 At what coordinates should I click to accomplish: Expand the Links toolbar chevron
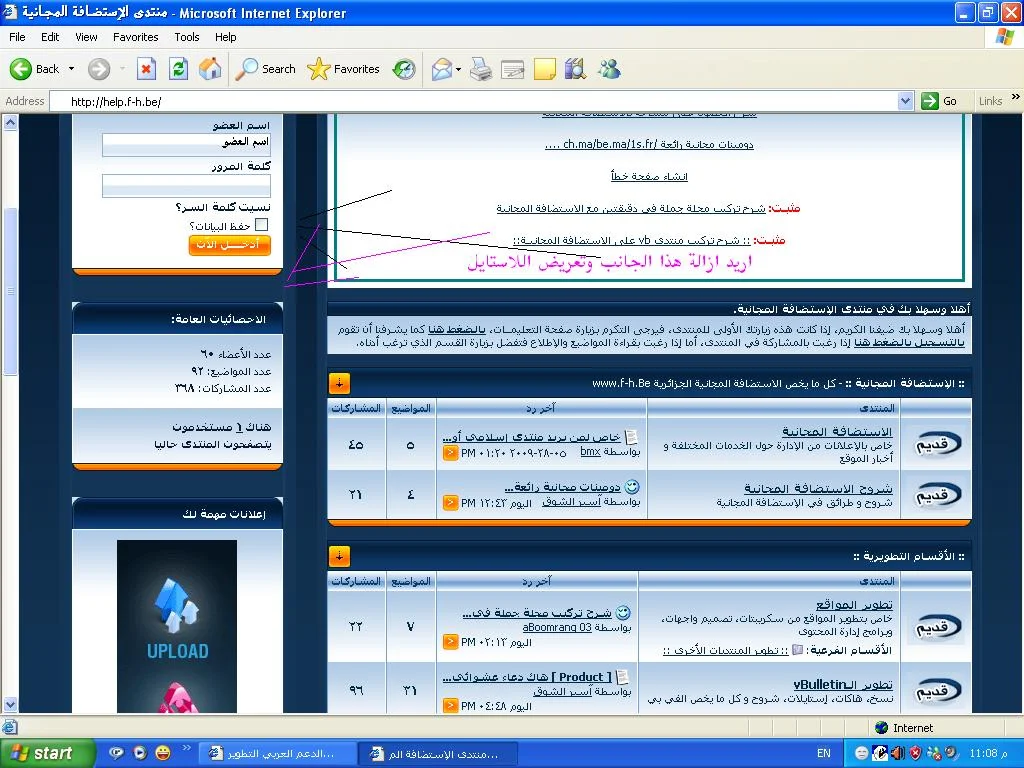click(1016, 97)
